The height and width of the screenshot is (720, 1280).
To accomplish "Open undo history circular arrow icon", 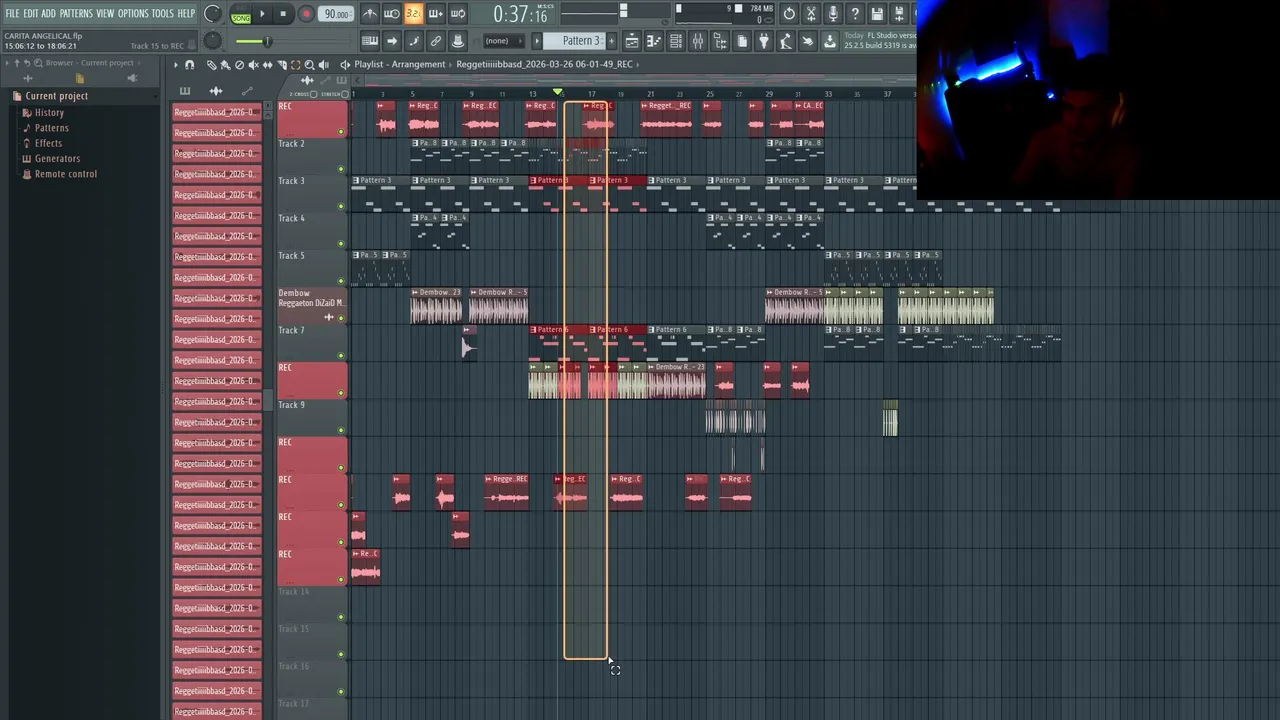I will click(x=789, y=14).
